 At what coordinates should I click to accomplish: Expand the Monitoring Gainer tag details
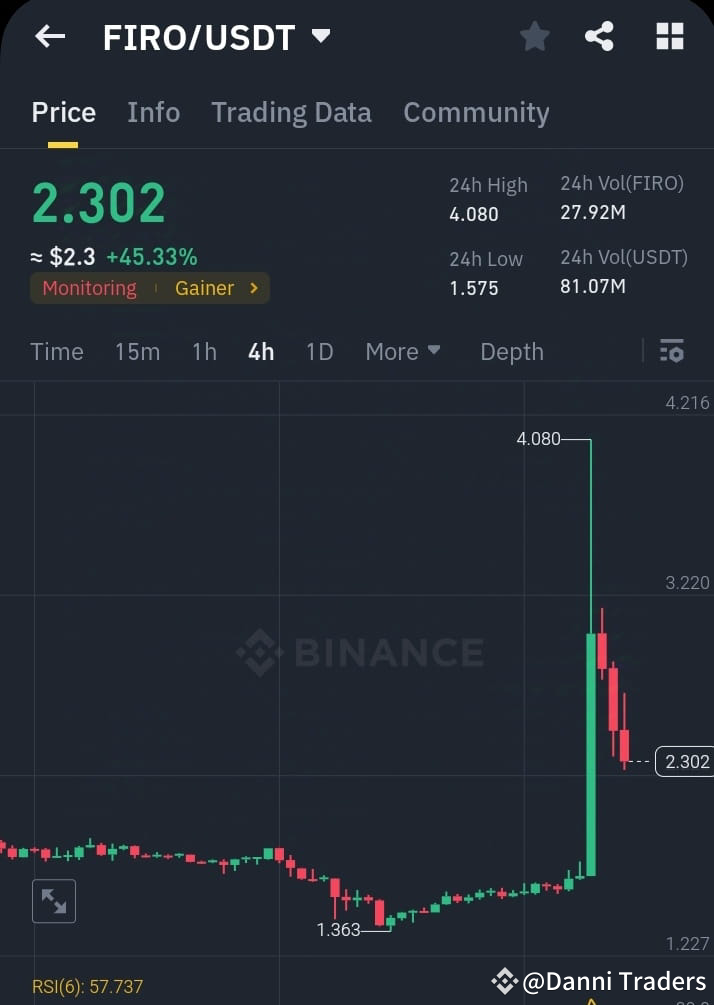[150, 288]
